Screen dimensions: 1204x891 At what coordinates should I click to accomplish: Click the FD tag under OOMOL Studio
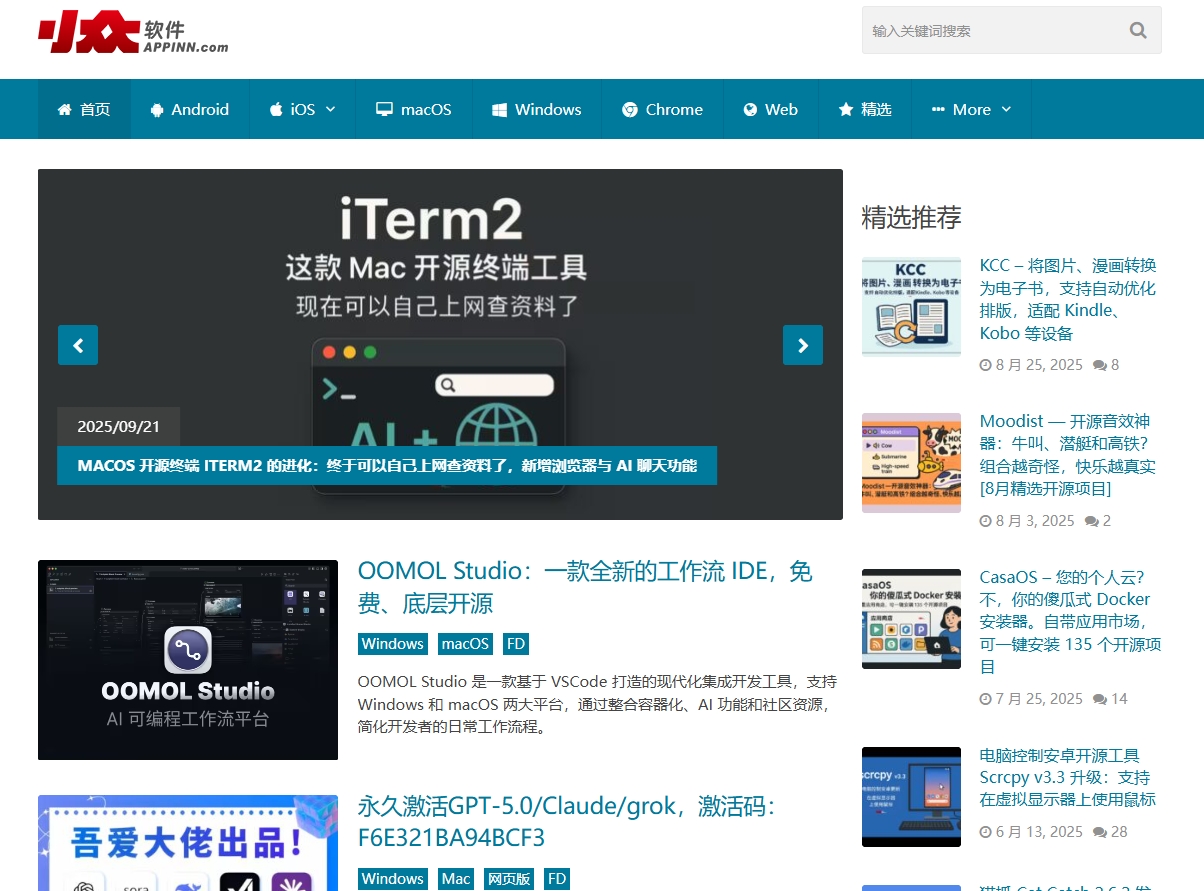(515, 644)
